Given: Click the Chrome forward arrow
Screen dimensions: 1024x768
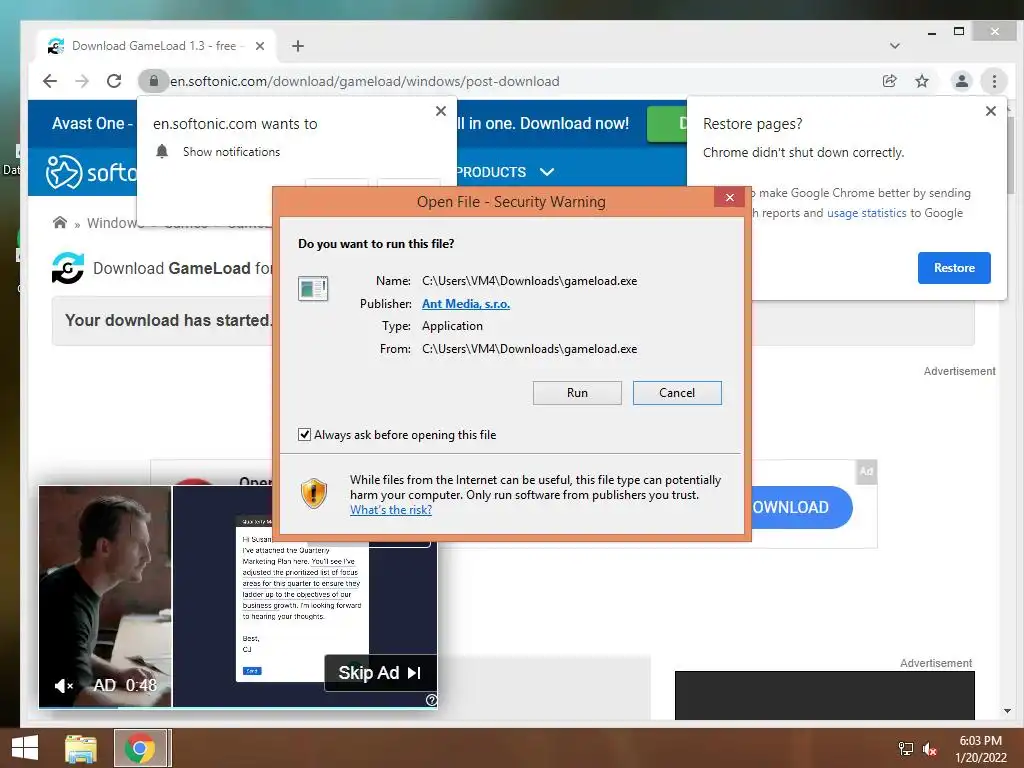Looking at the screenshot, I should pos(82,81).
